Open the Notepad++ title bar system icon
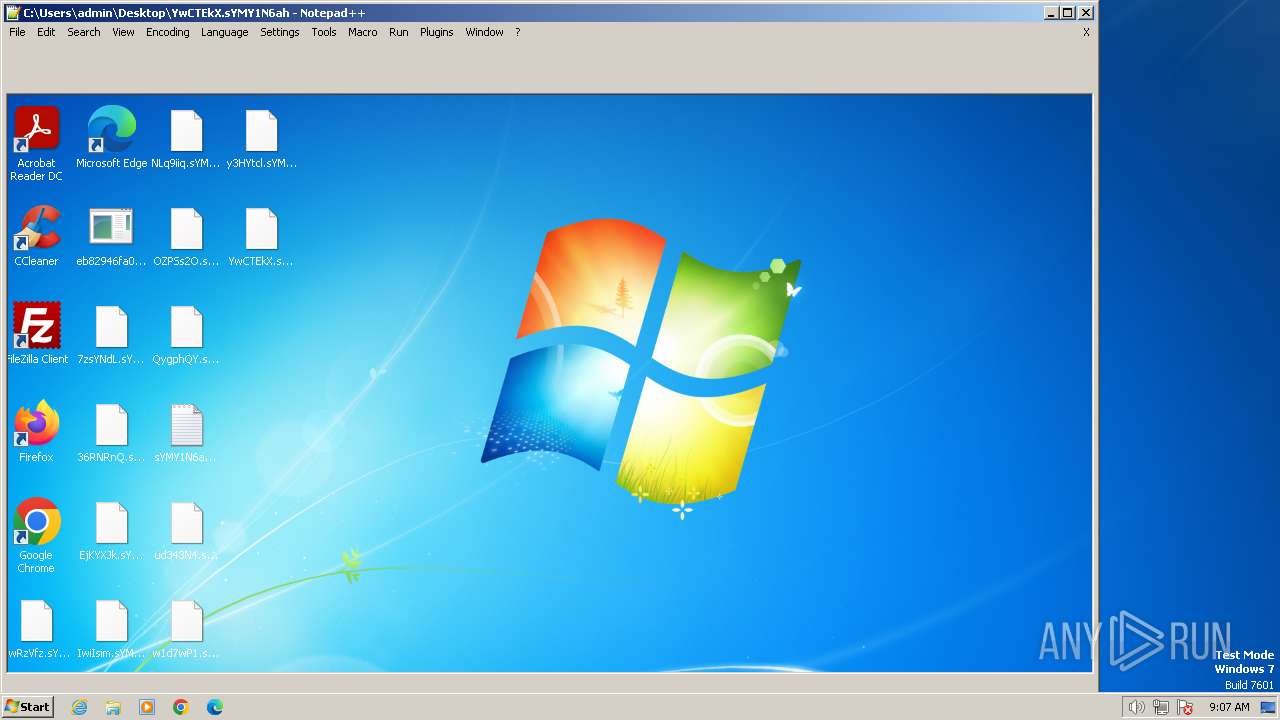1280x720 pixels. pos(13,13)
